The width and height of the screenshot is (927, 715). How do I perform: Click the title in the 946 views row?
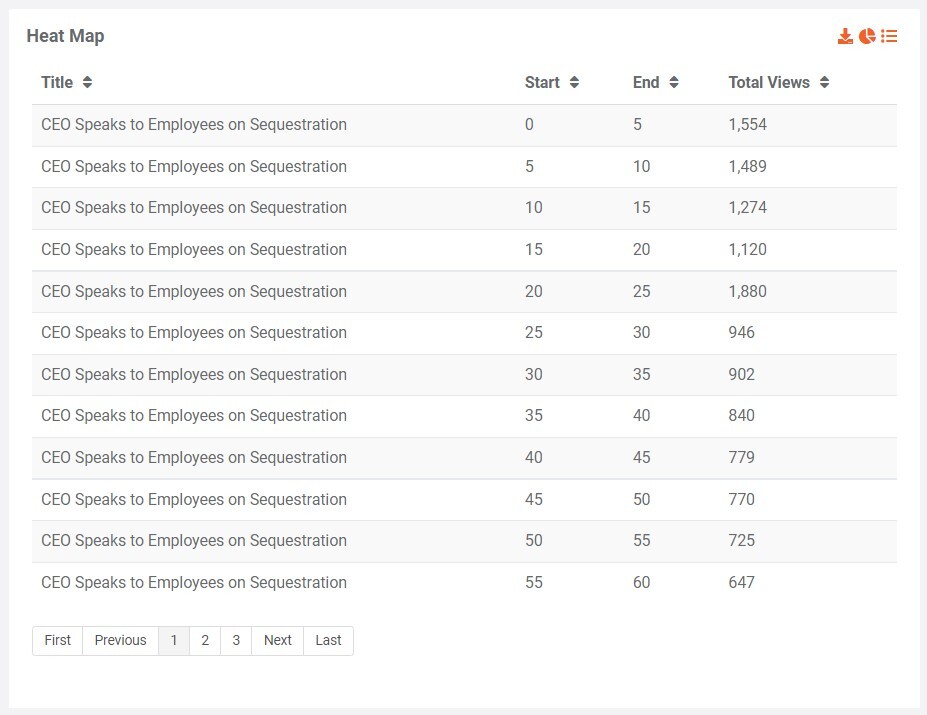coord(194,333)
